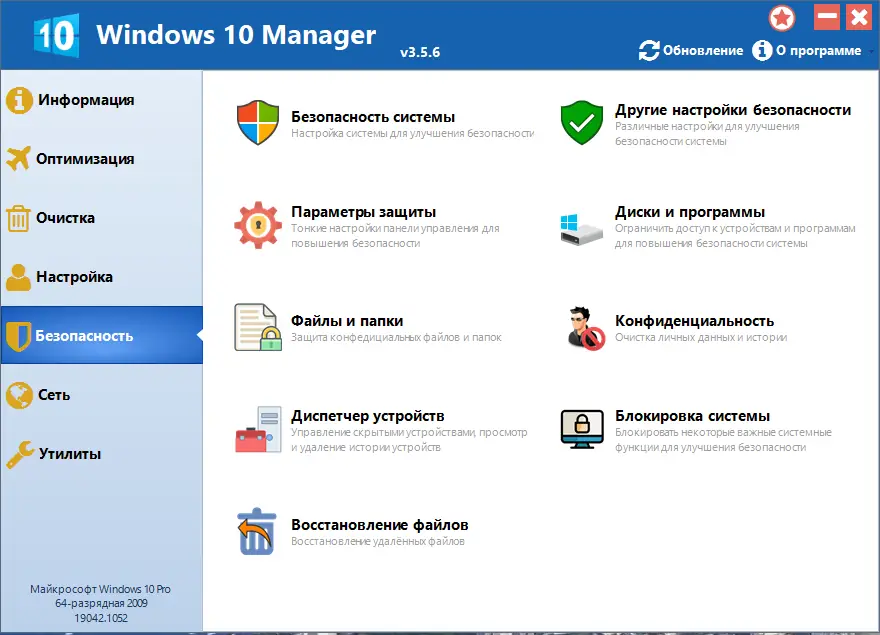880x635 pixels.
Task: Click the Утилиты wrench icon
Action: coord(20,454)
